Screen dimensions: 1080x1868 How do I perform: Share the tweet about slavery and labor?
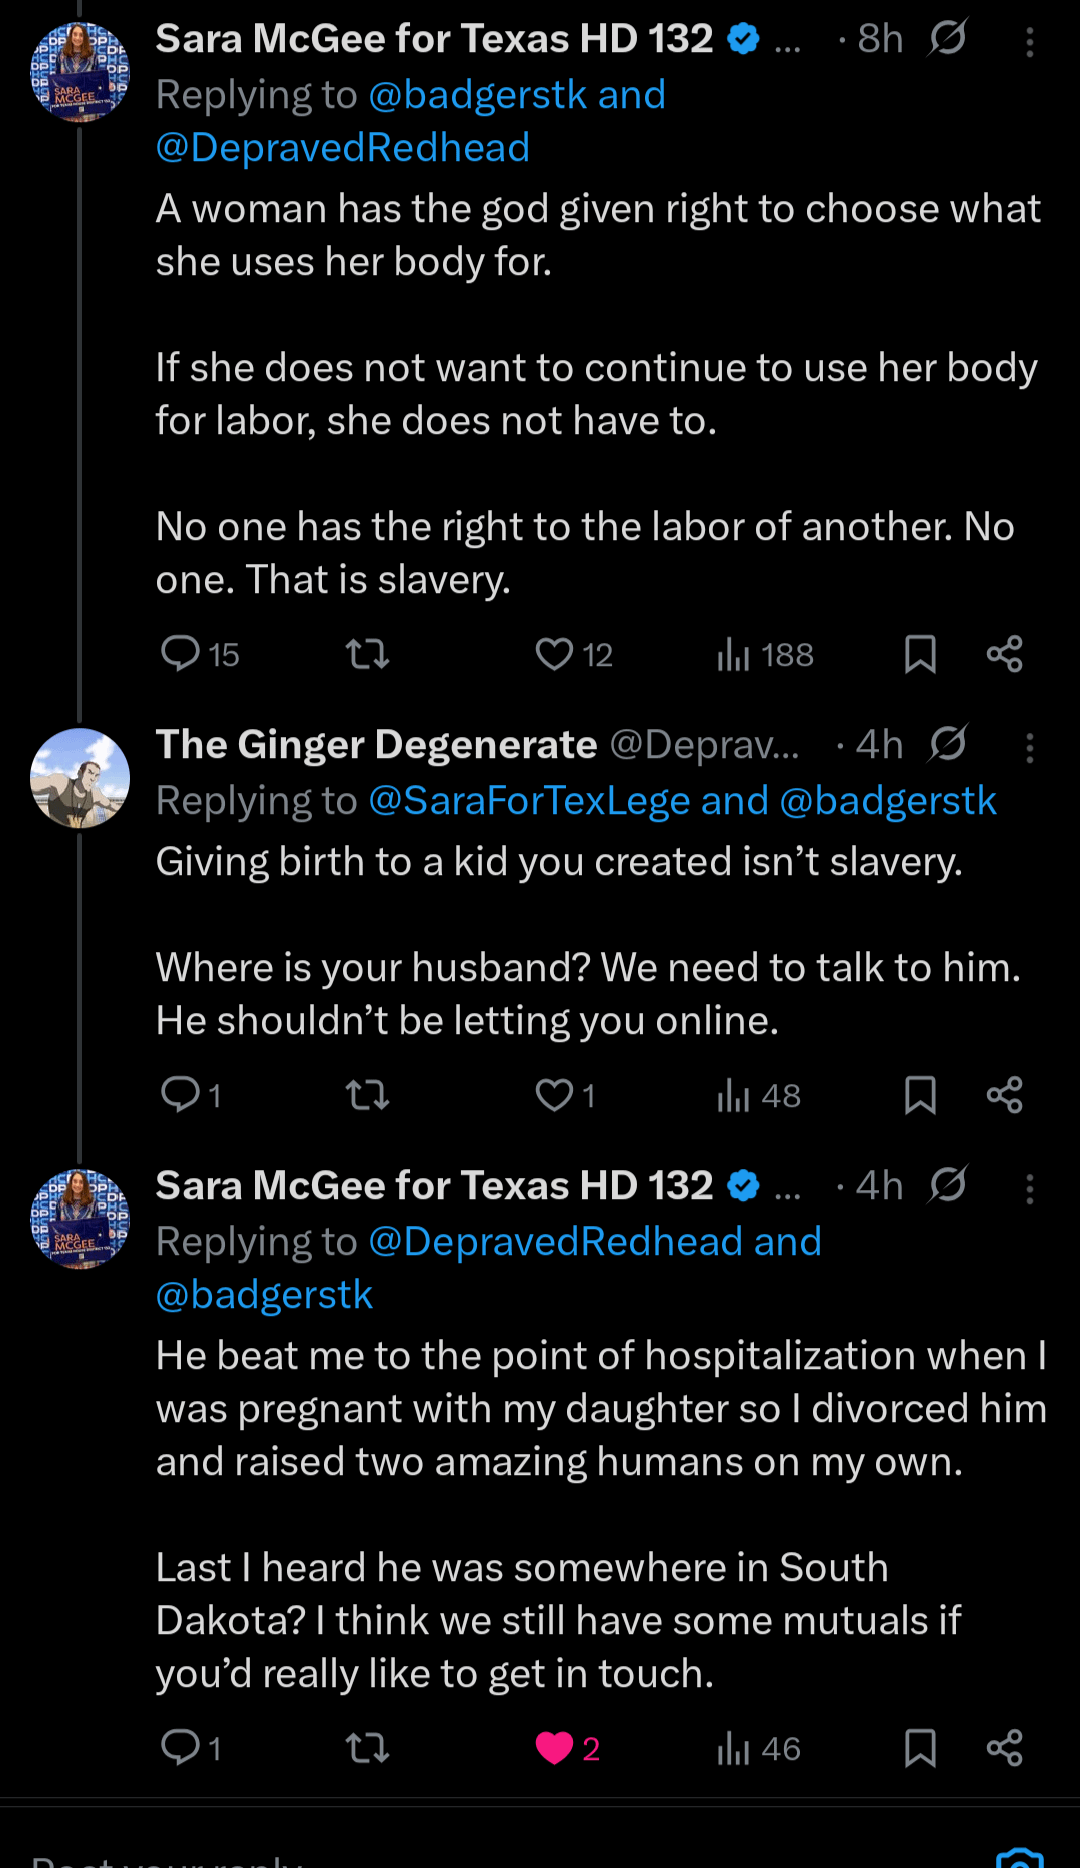1004,654
